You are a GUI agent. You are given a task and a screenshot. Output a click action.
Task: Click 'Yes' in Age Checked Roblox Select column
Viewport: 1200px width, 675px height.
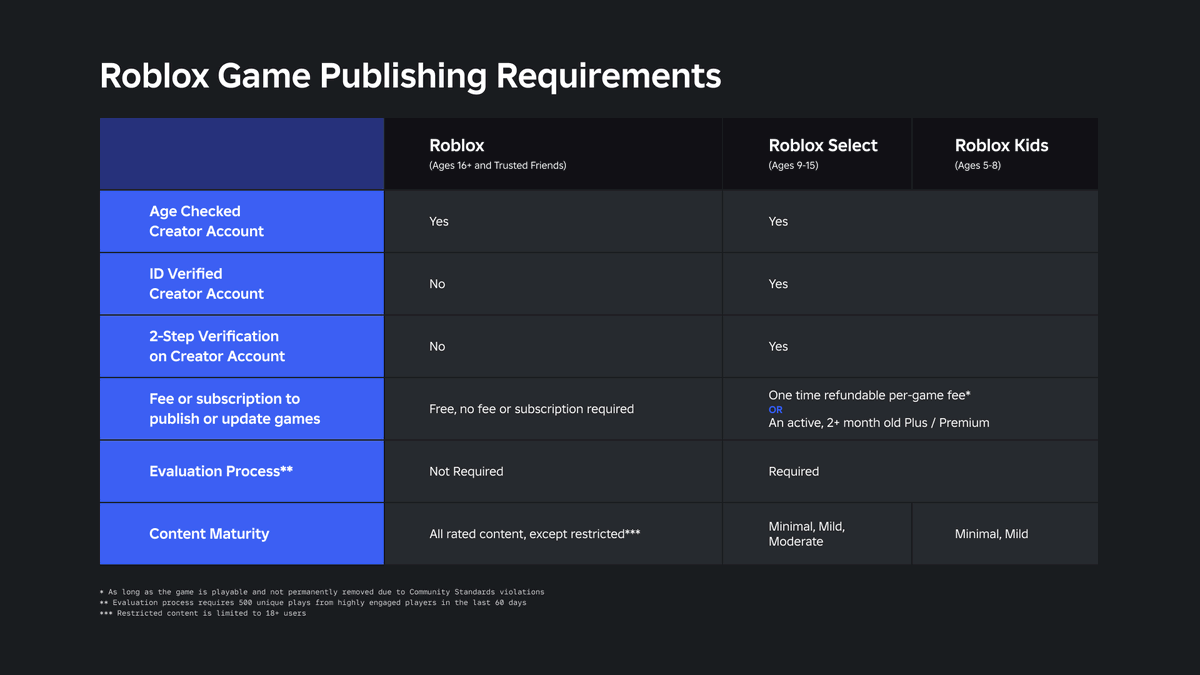pyautogui.click(x=778, y=221)
